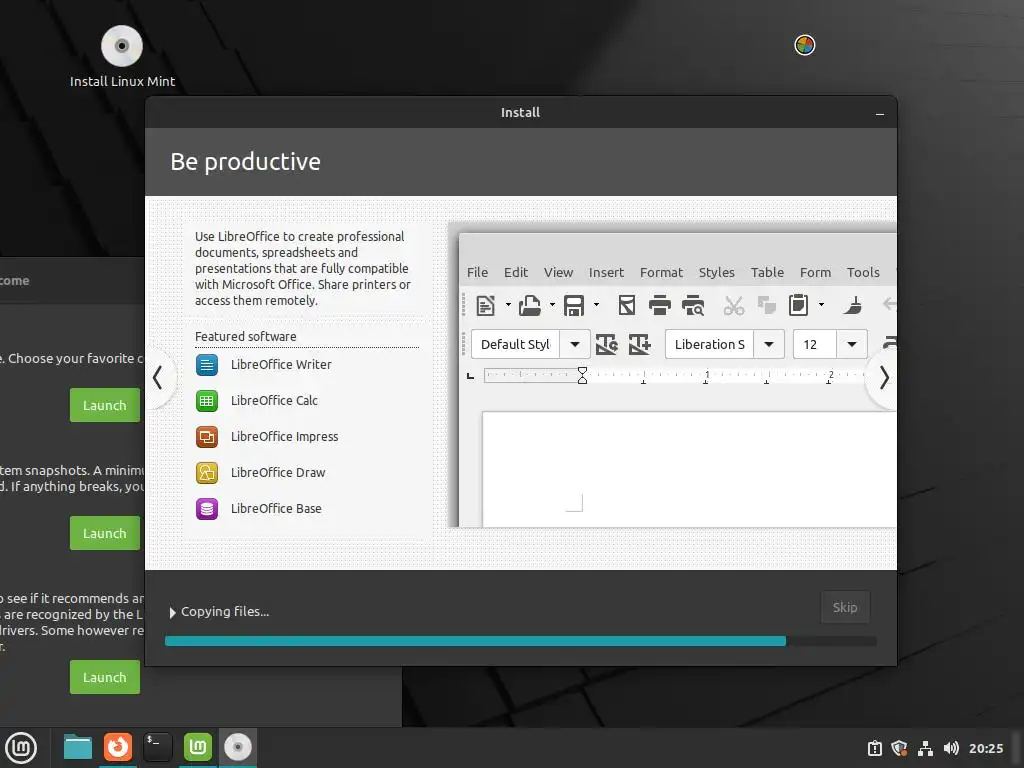Click the Default Style paragraph style field
Screen dimensions: 1024x768
(x=515, y=344)
